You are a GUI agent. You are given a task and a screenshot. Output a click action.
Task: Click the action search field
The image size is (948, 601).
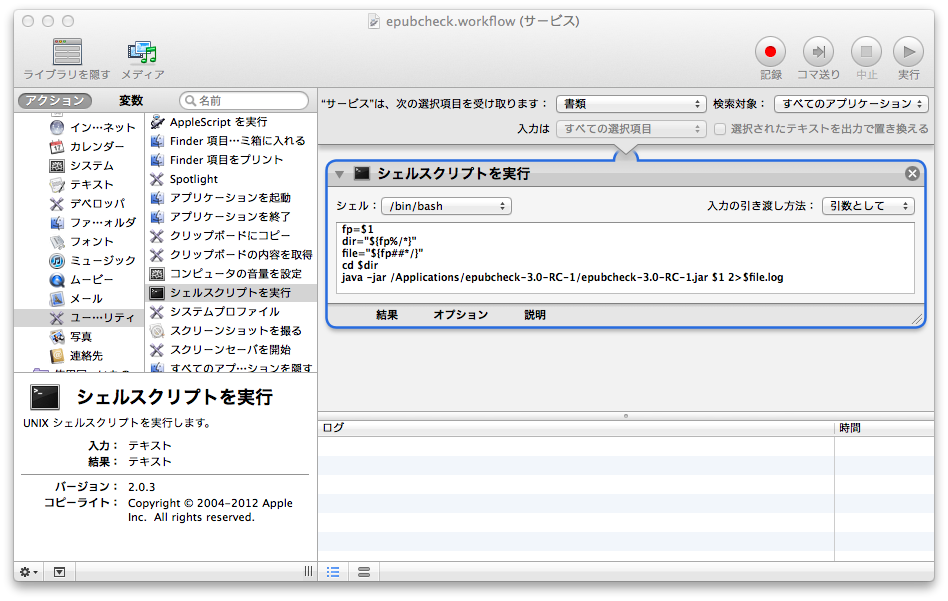click(244, 100)
